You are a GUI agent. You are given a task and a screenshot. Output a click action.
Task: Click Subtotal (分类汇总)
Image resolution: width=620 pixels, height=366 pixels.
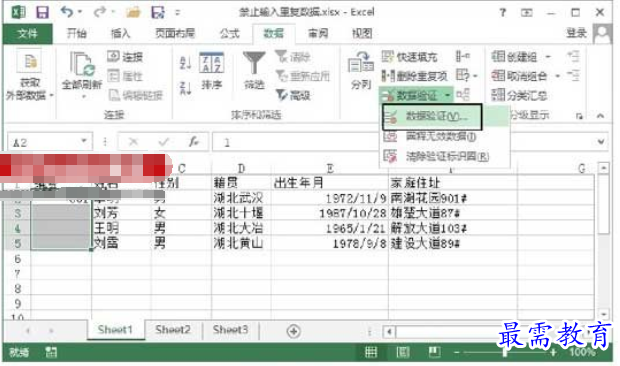point(519,95)
